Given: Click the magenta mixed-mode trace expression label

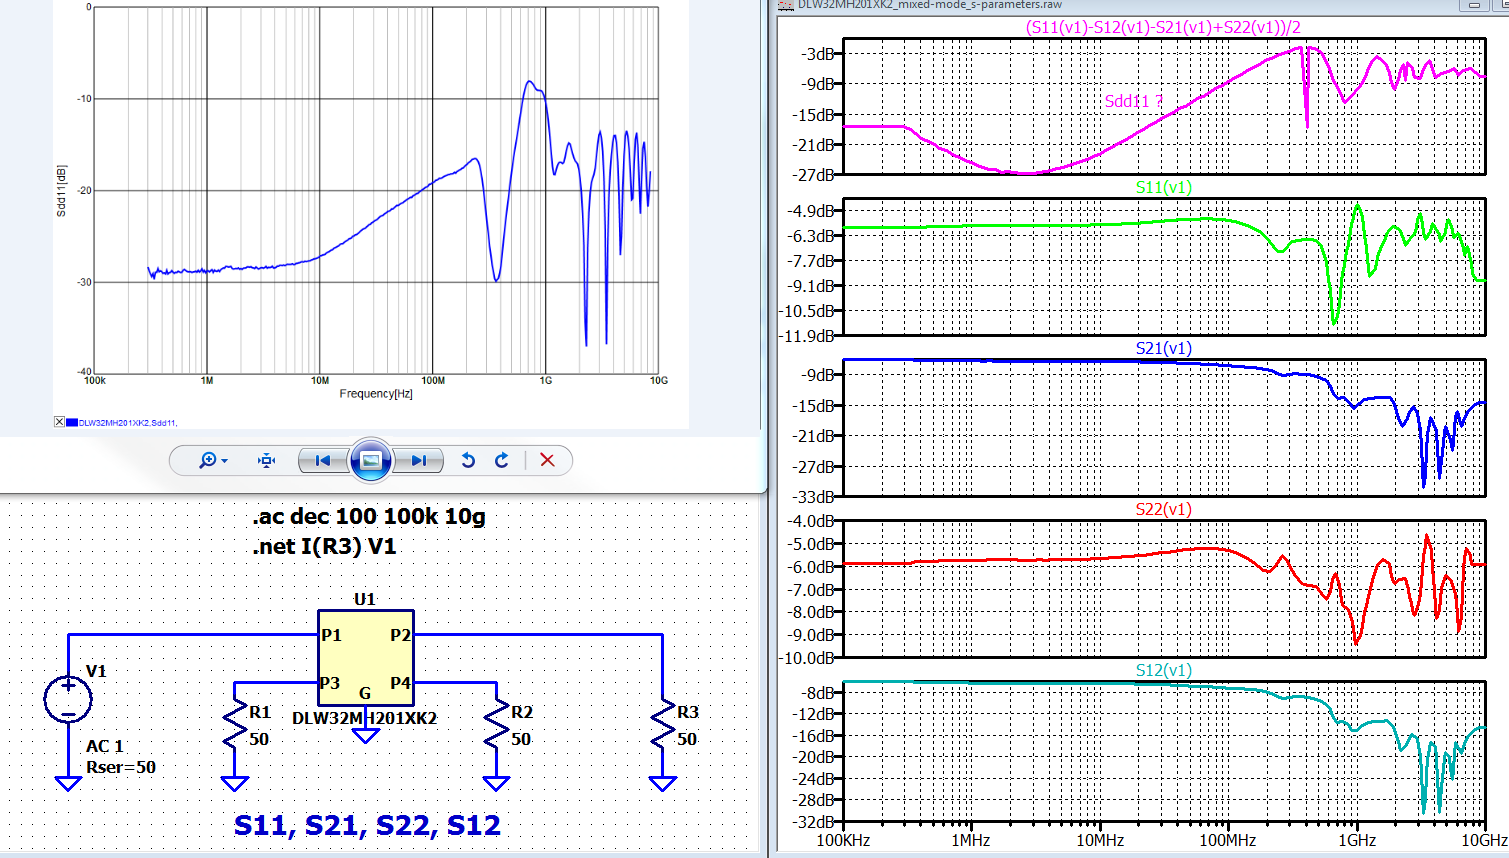Looking at the screenshot, I should [x=1163, y=28].
